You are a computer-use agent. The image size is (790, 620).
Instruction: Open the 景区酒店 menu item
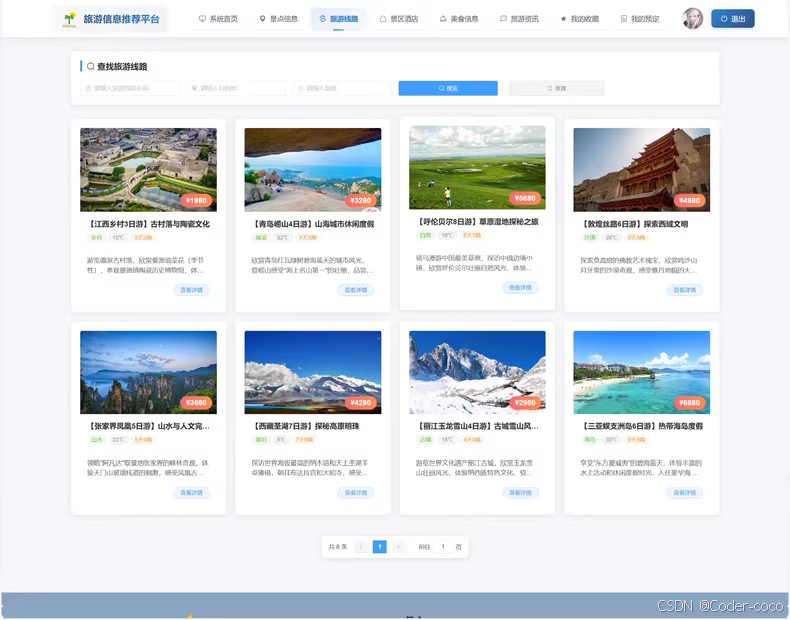pos(399,19)
